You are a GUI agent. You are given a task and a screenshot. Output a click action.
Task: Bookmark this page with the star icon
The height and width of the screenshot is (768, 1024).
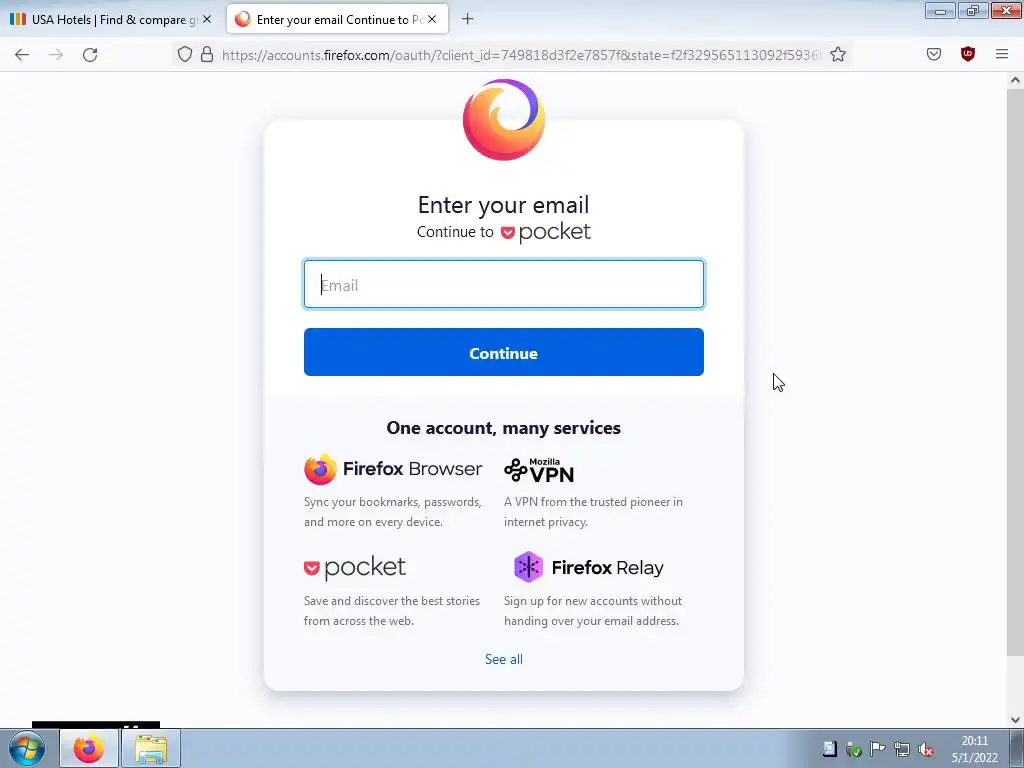[x=838, y=54]
